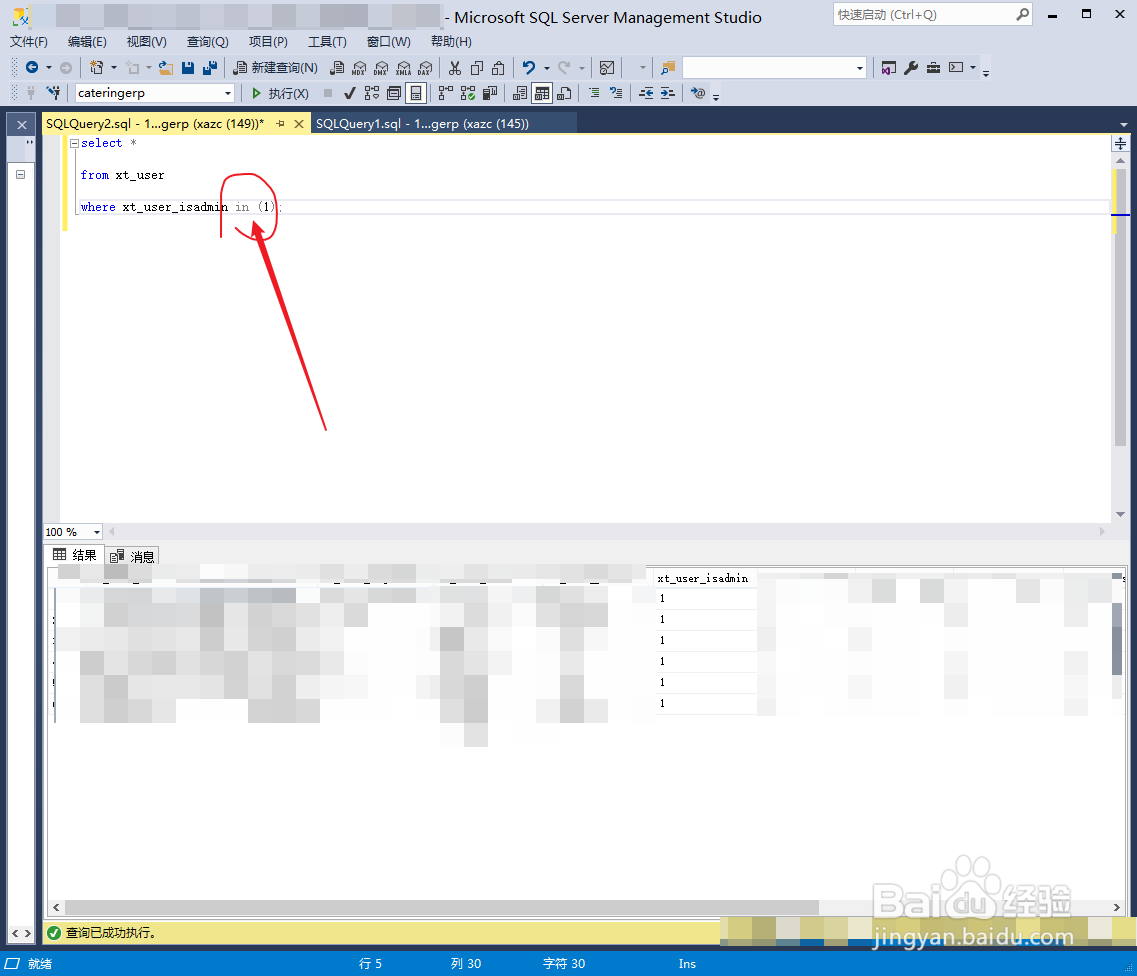Screen dimensions: 1137x976
Task: Click the Toolbox icon
Action: (x=934, y=67)
